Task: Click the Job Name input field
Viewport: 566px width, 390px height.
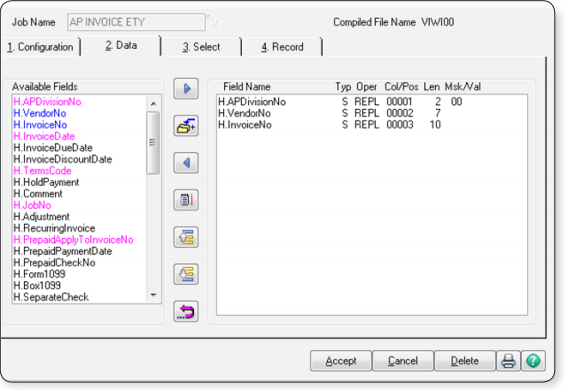Action: click(136, 22)
